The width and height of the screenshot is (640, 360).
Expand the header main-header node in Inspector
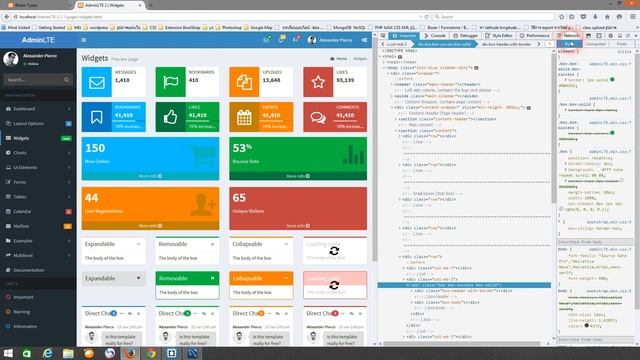pyautogui.click(x=391, y=84)
